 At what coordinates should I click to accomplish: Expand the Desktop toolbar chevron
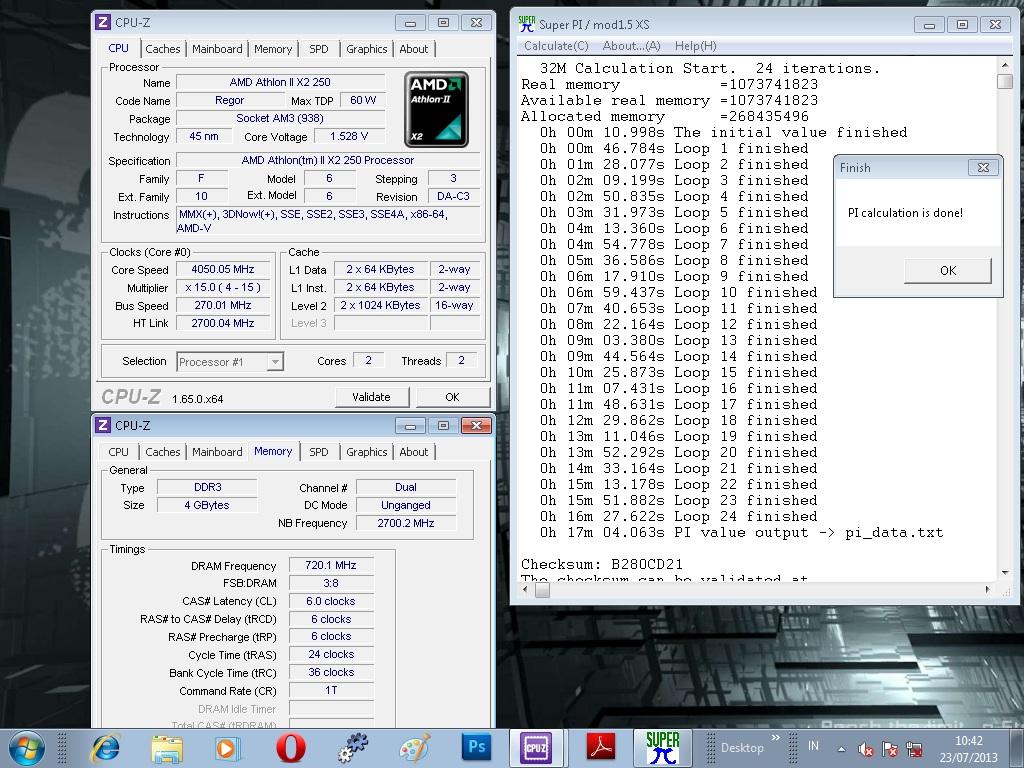click(776, 739)
